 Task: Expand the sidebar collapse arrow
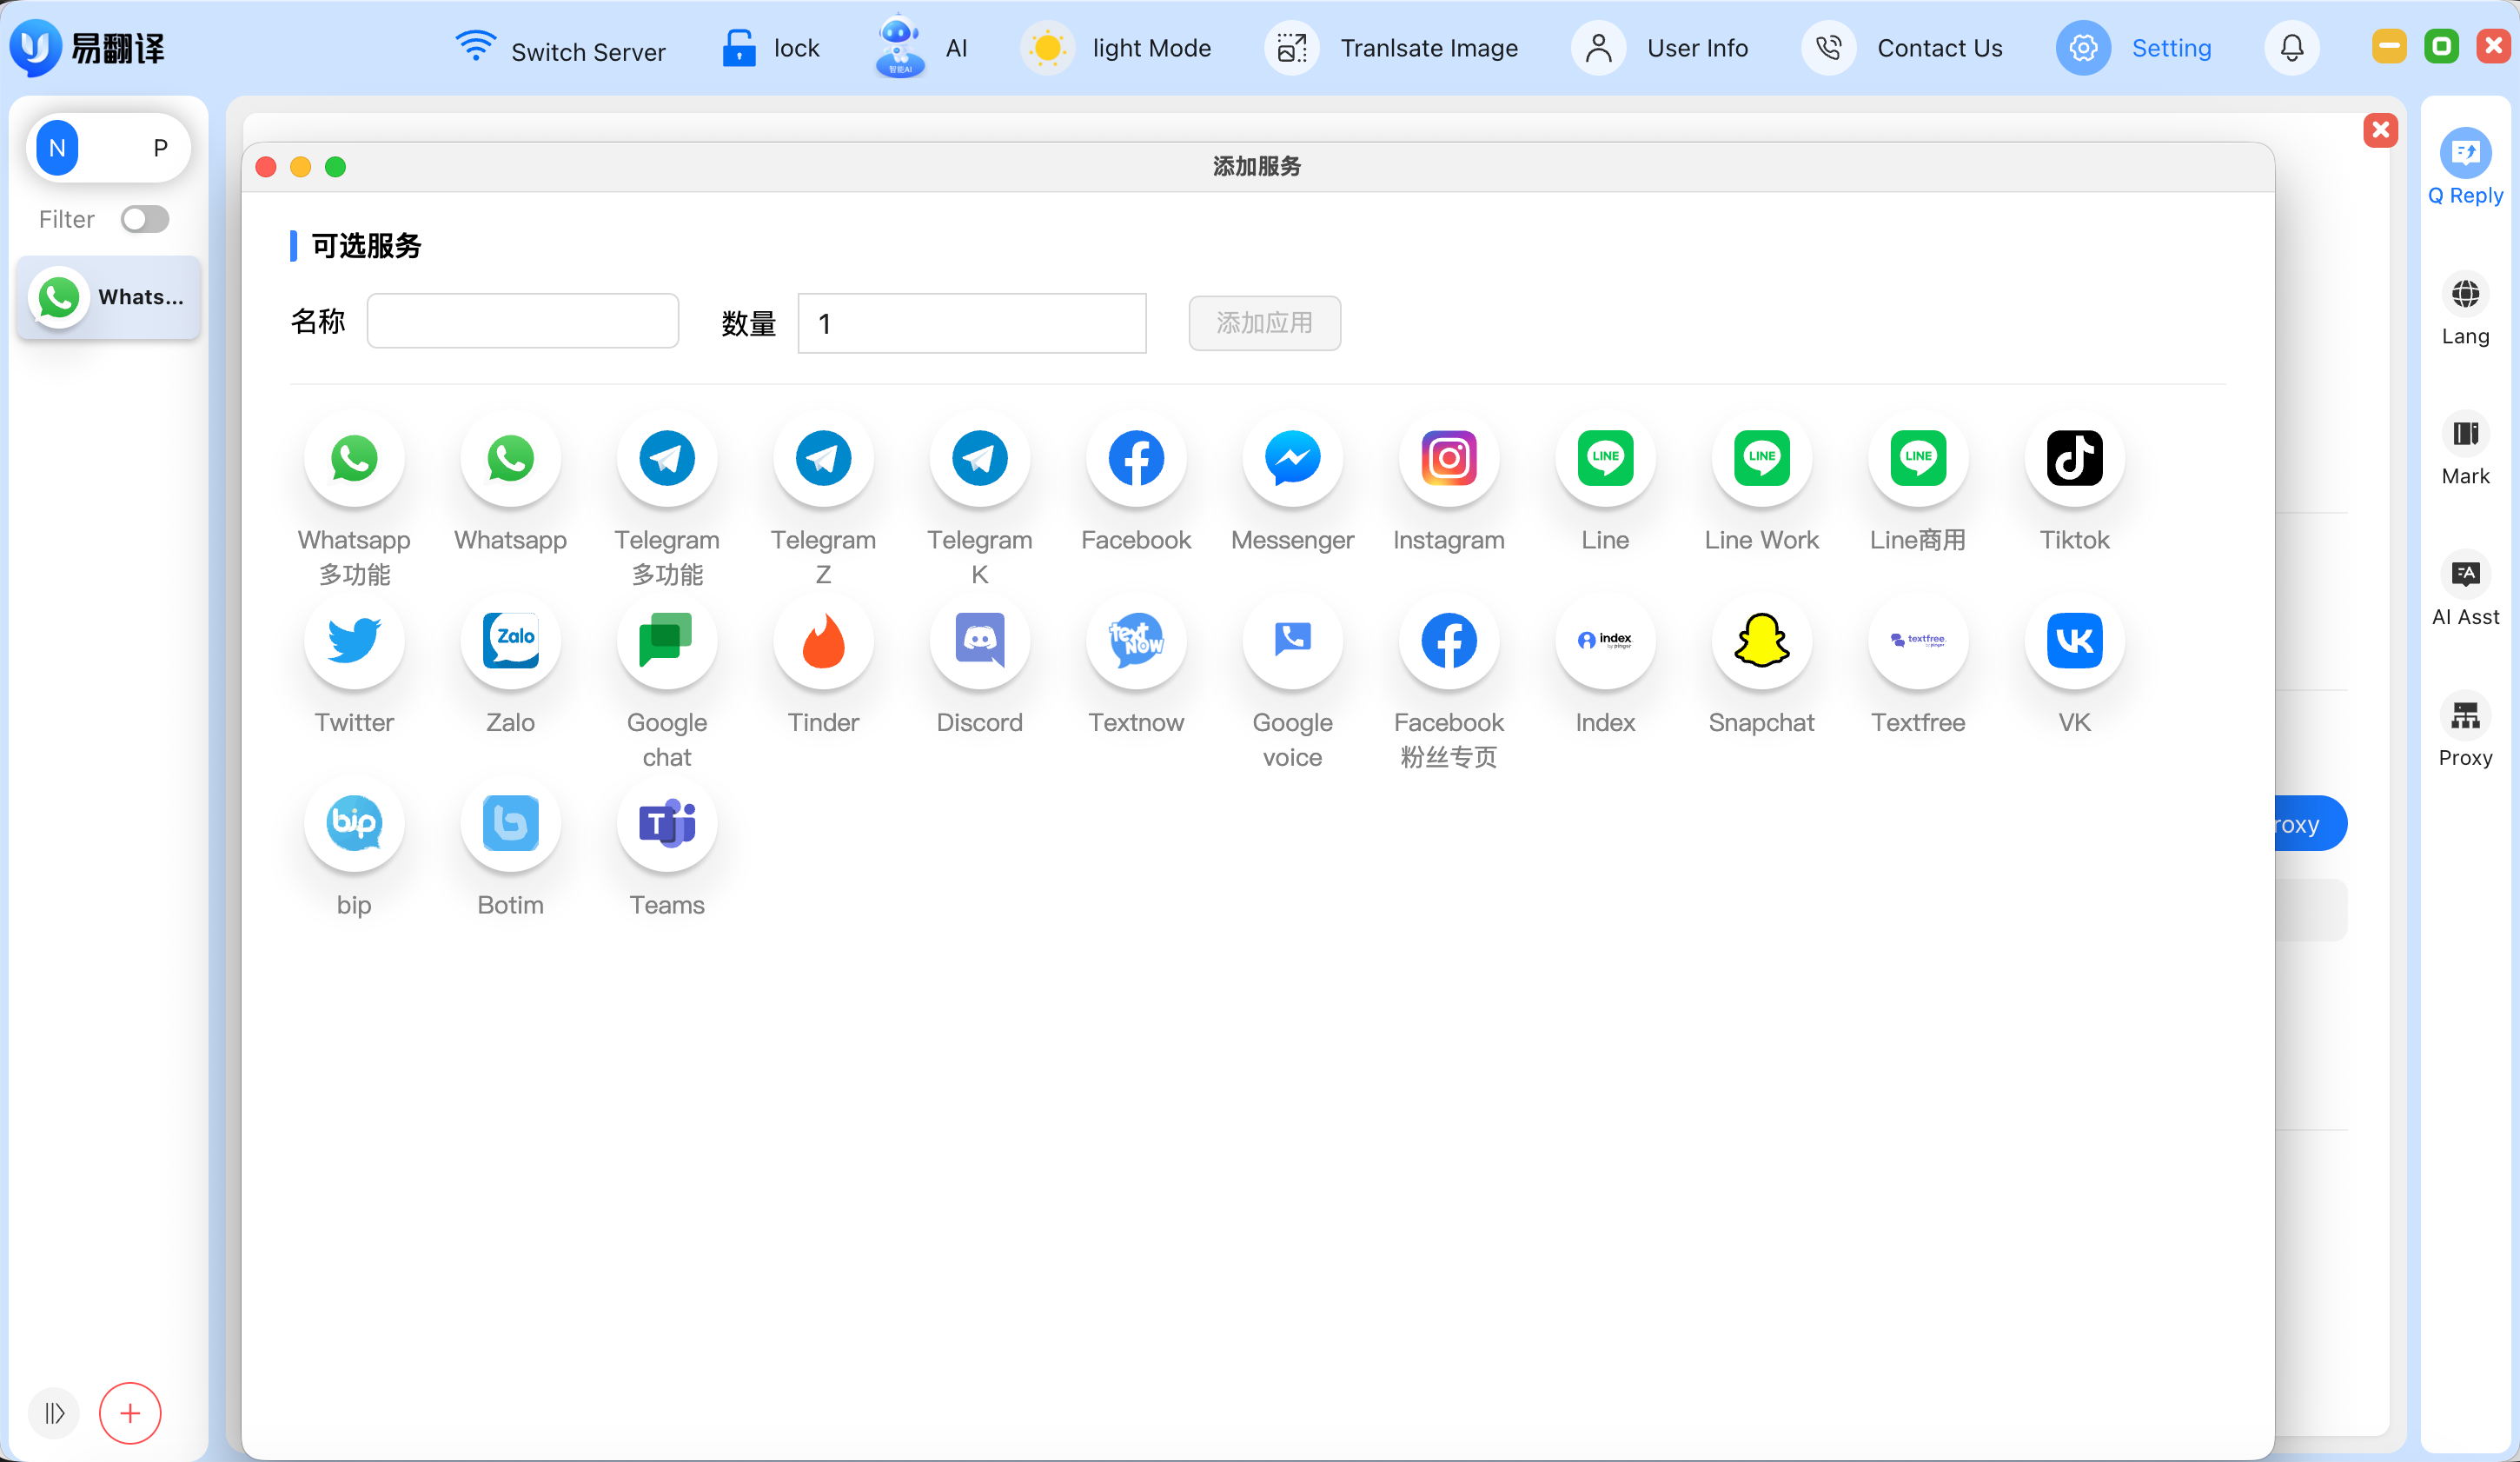click(x=55, y=1412)
